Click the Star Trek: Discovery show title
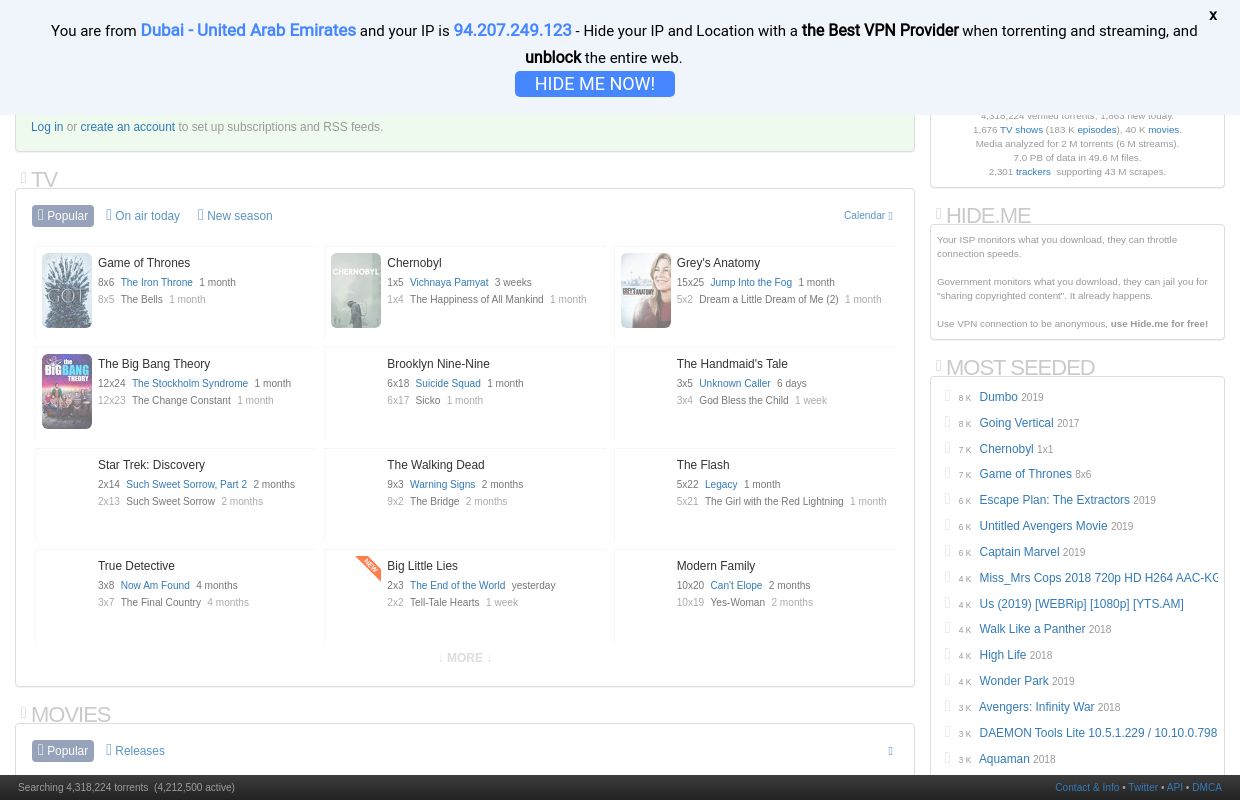 click(x=151, y=465)
